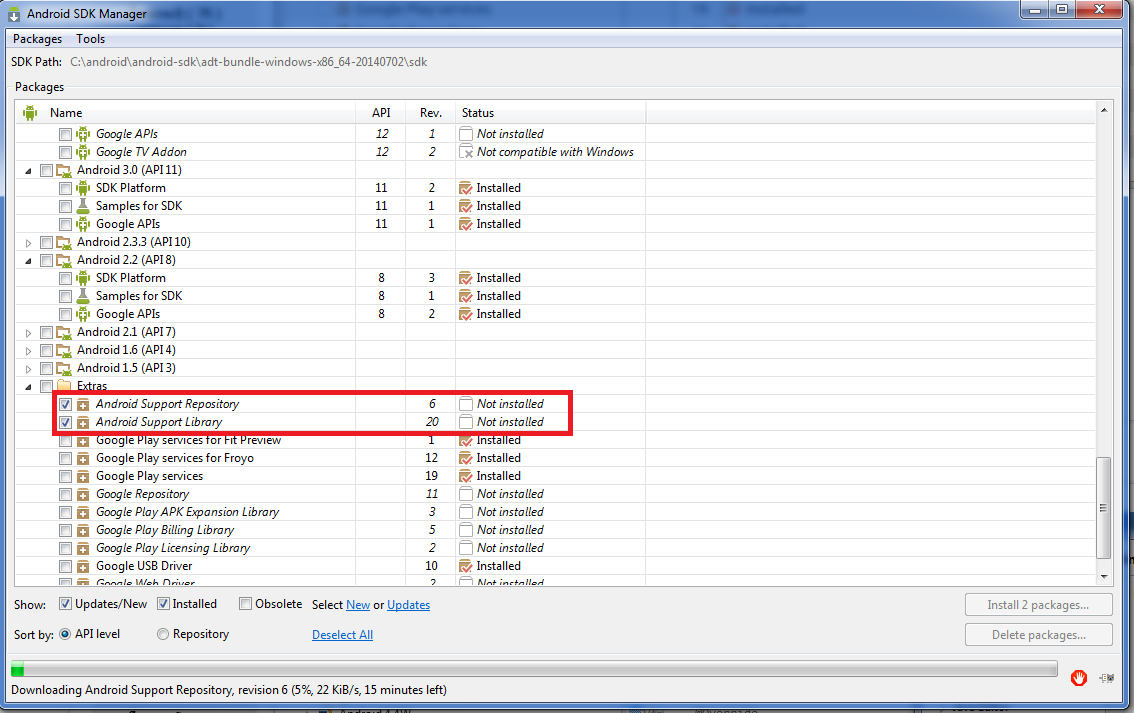
Task: Click the red stop download icon
Action: click(1078, 678)
